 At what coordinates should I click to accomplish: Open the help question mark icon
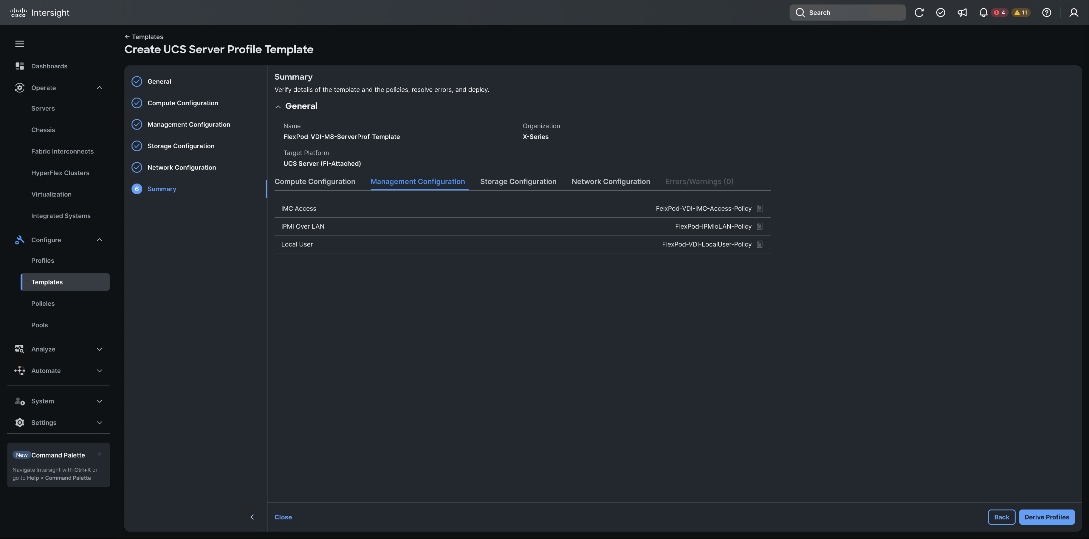coord(1046,13)
